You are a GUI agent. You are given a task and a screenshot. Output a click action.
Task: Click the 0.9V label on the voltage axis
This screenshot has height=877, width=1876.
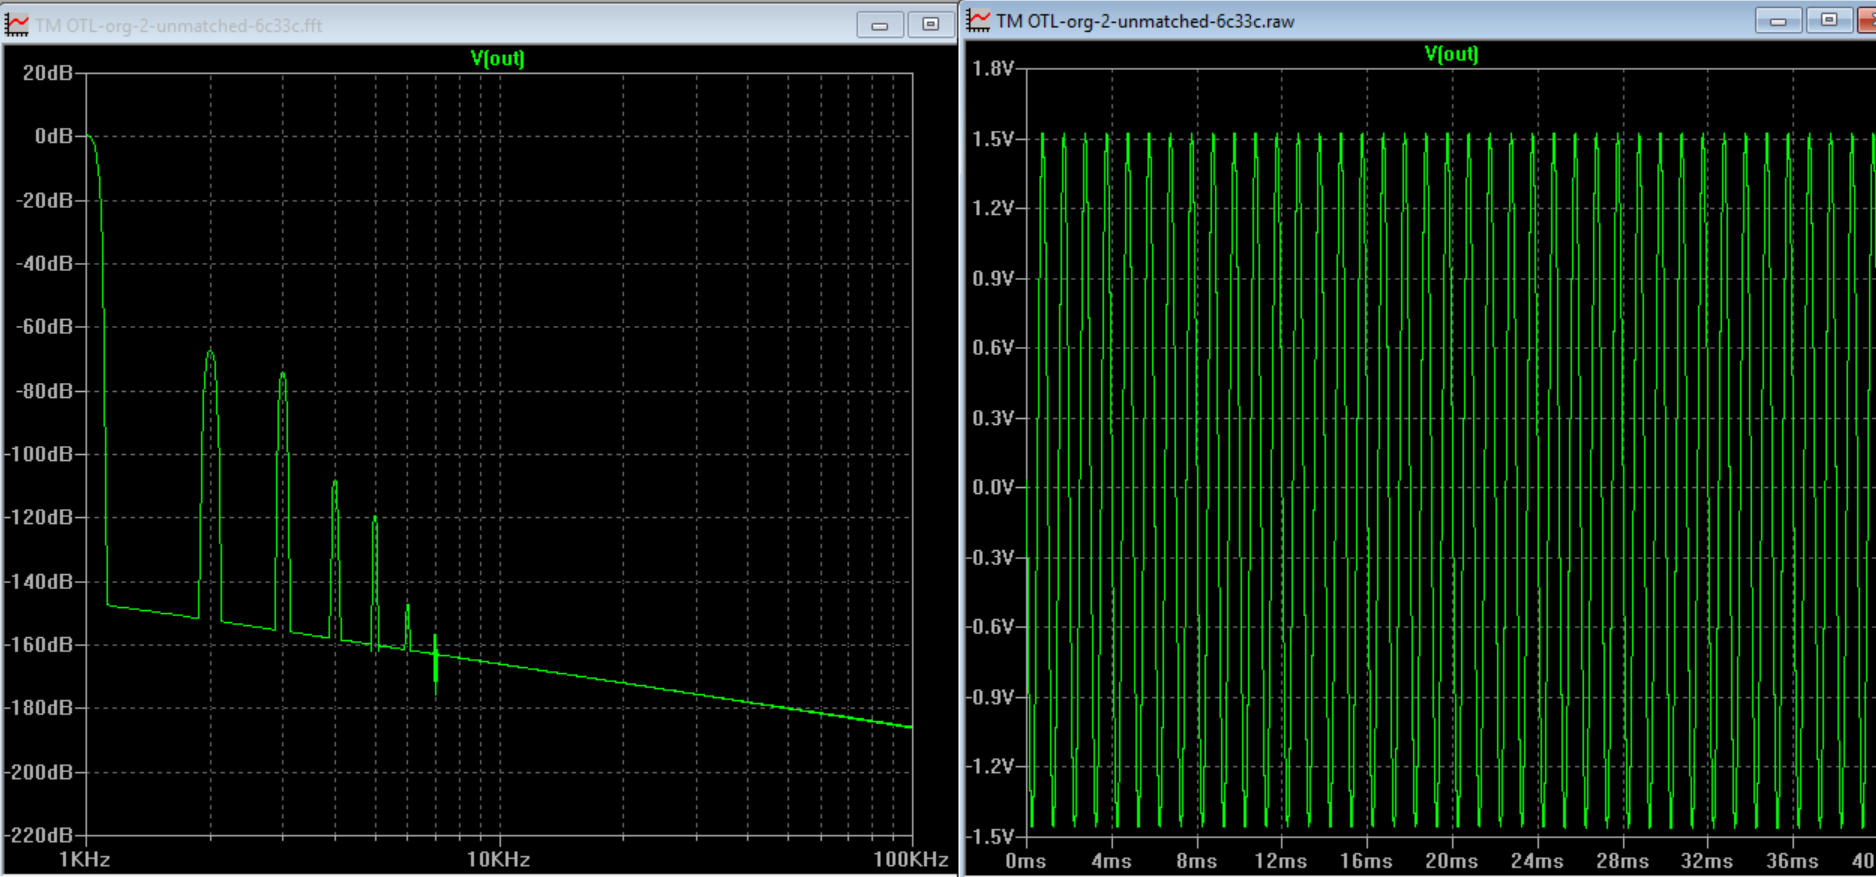click(x=993, y=278)
